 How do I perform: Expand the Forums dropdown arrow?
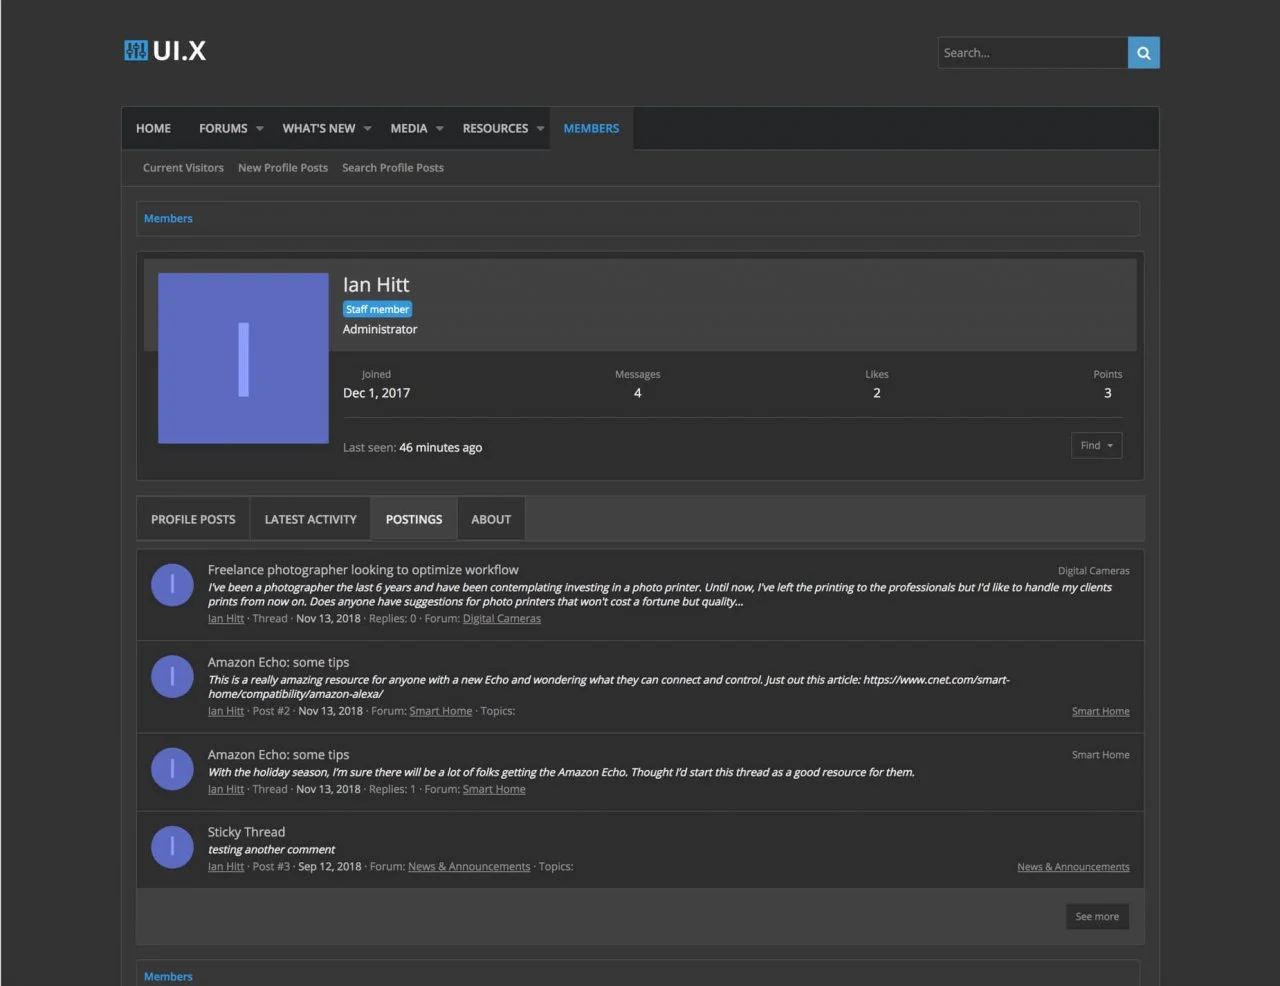click(x=260, y=129)
